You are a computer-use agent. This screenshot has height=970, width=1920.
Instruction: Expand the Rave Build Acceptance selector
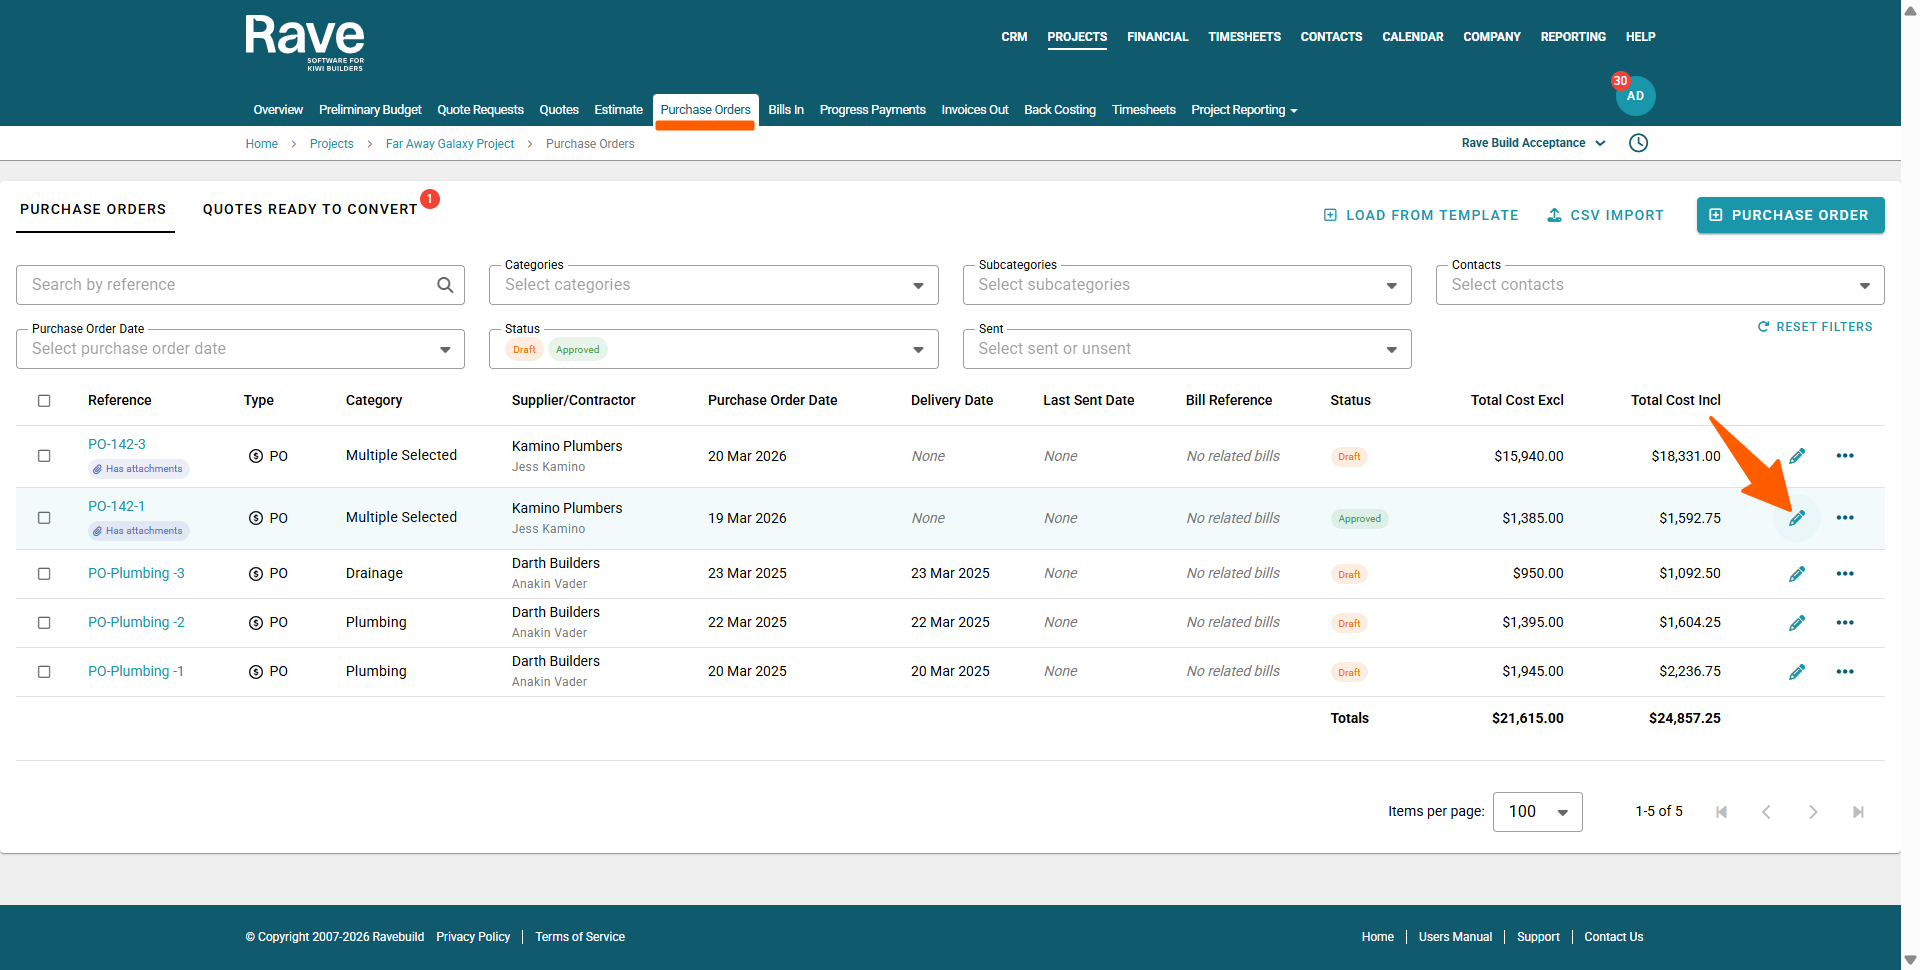(1533, 143)
